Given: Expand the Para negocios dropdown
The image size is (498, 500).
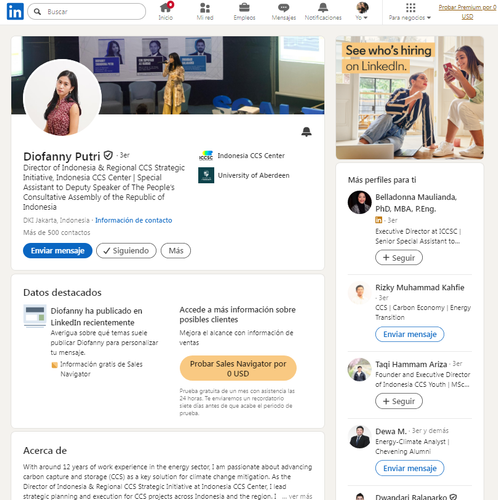Looking at the screenshot, I should 410,18.
